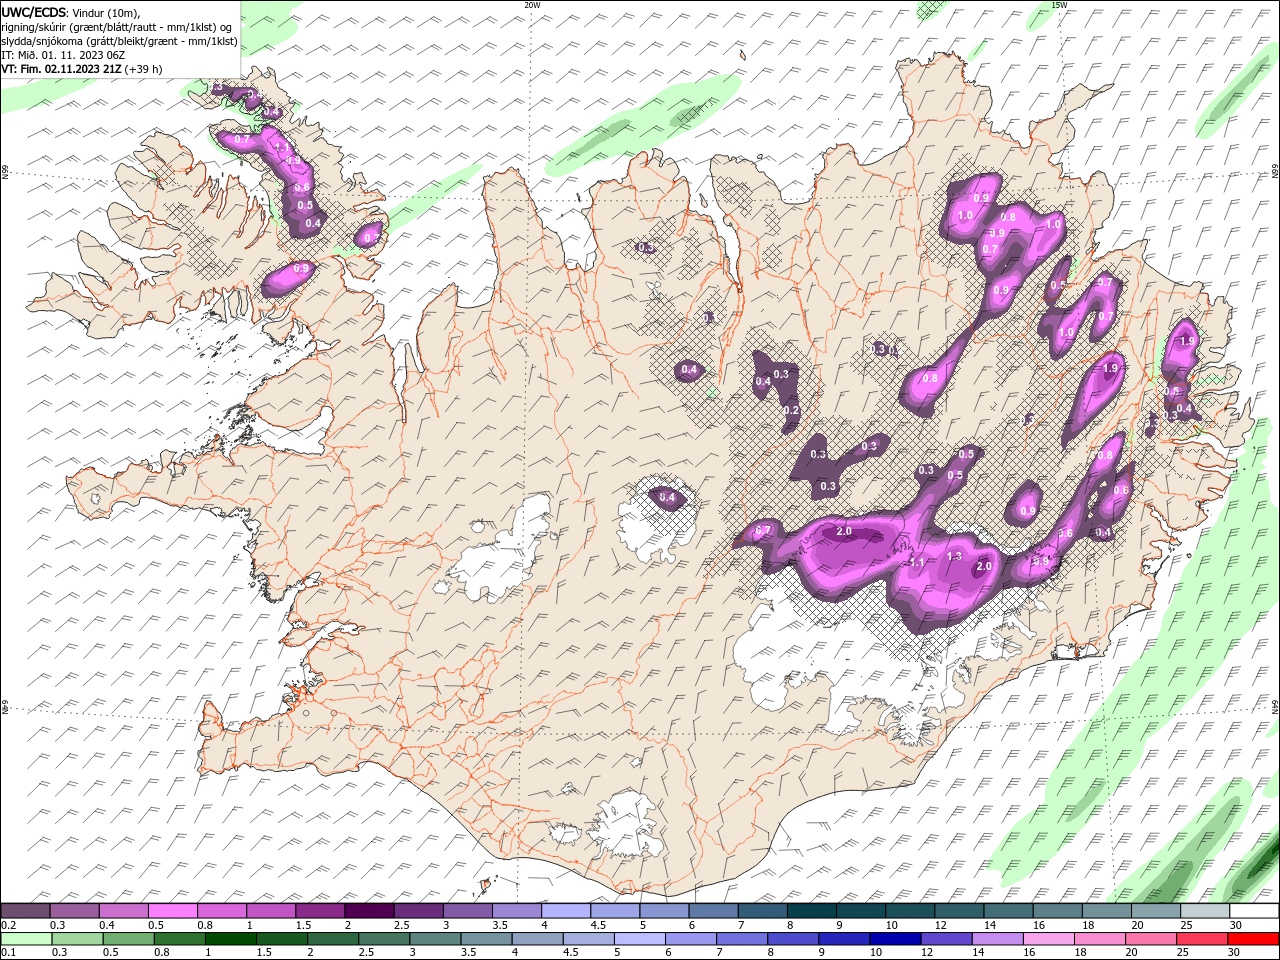Pick the bright pink 0.5 swatch in top legend row
Screen dimensions: 1280x960
173,911
